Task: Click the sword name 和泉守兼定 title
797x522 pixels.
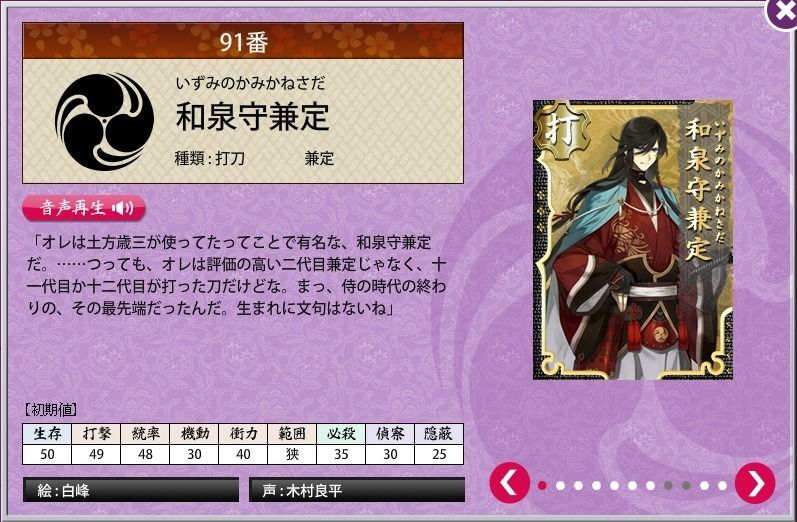Action: click(253, 116)
